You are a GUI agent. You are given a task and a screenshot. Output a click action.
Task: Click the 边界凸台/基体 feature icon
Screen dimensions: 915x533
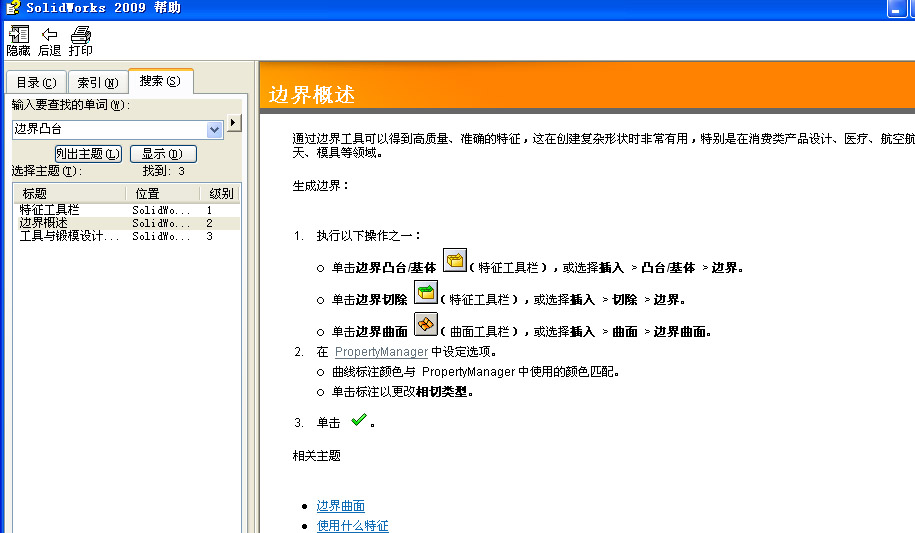point(455,260)
